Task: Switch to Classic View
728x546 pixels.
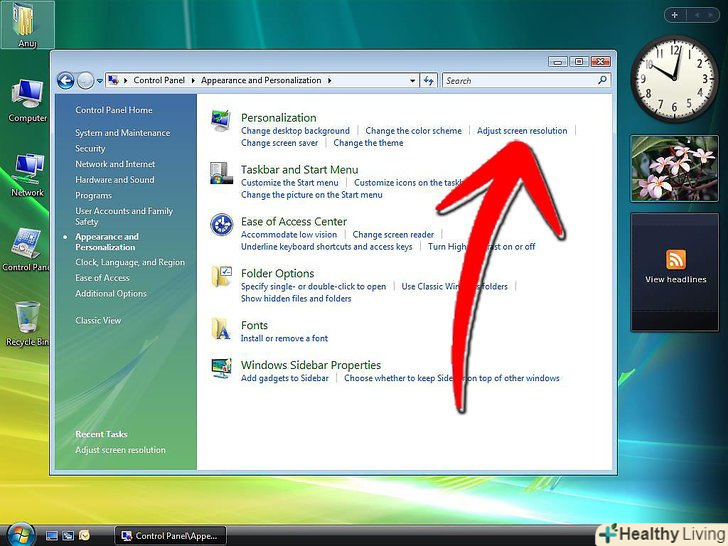Action: click(98, 320)
